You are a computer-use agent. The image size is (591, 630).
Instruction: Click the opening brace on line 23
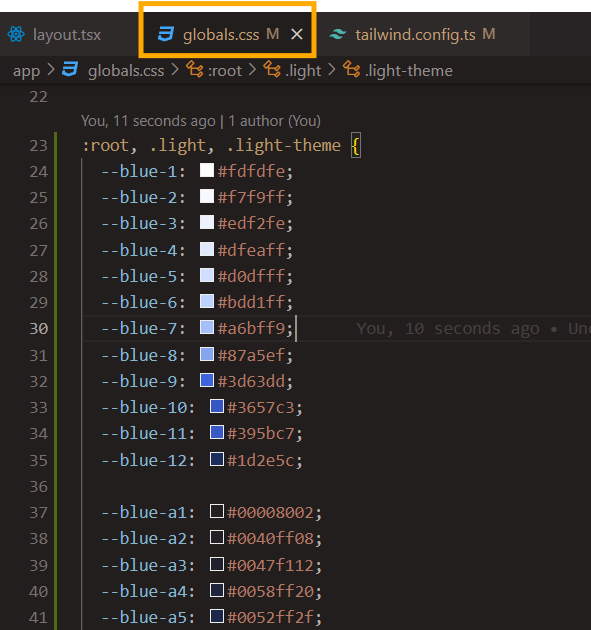[x=356, y=145]
